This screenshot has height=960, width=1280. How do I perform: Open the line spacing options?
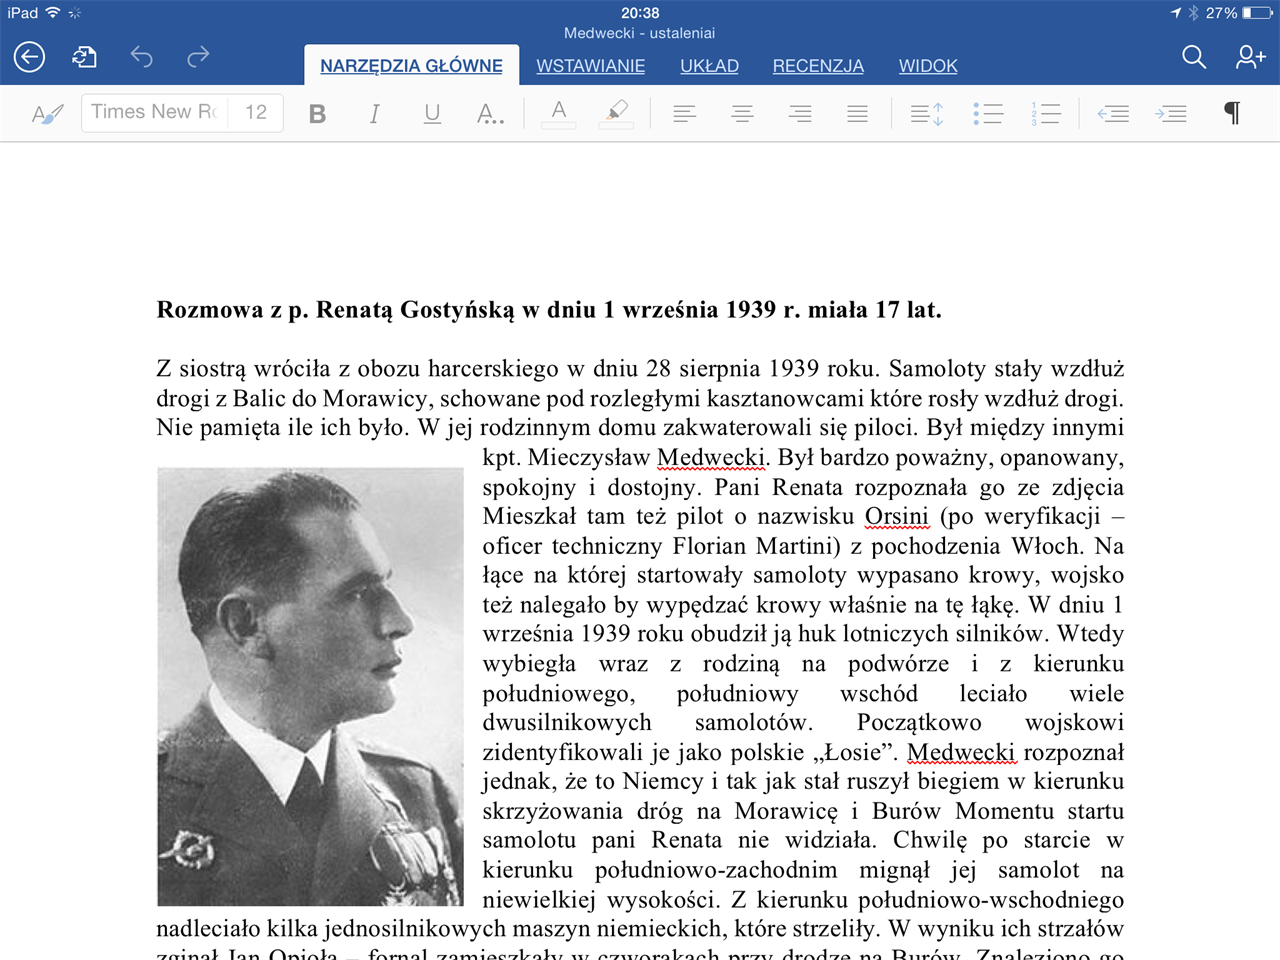tap(926, 113)
